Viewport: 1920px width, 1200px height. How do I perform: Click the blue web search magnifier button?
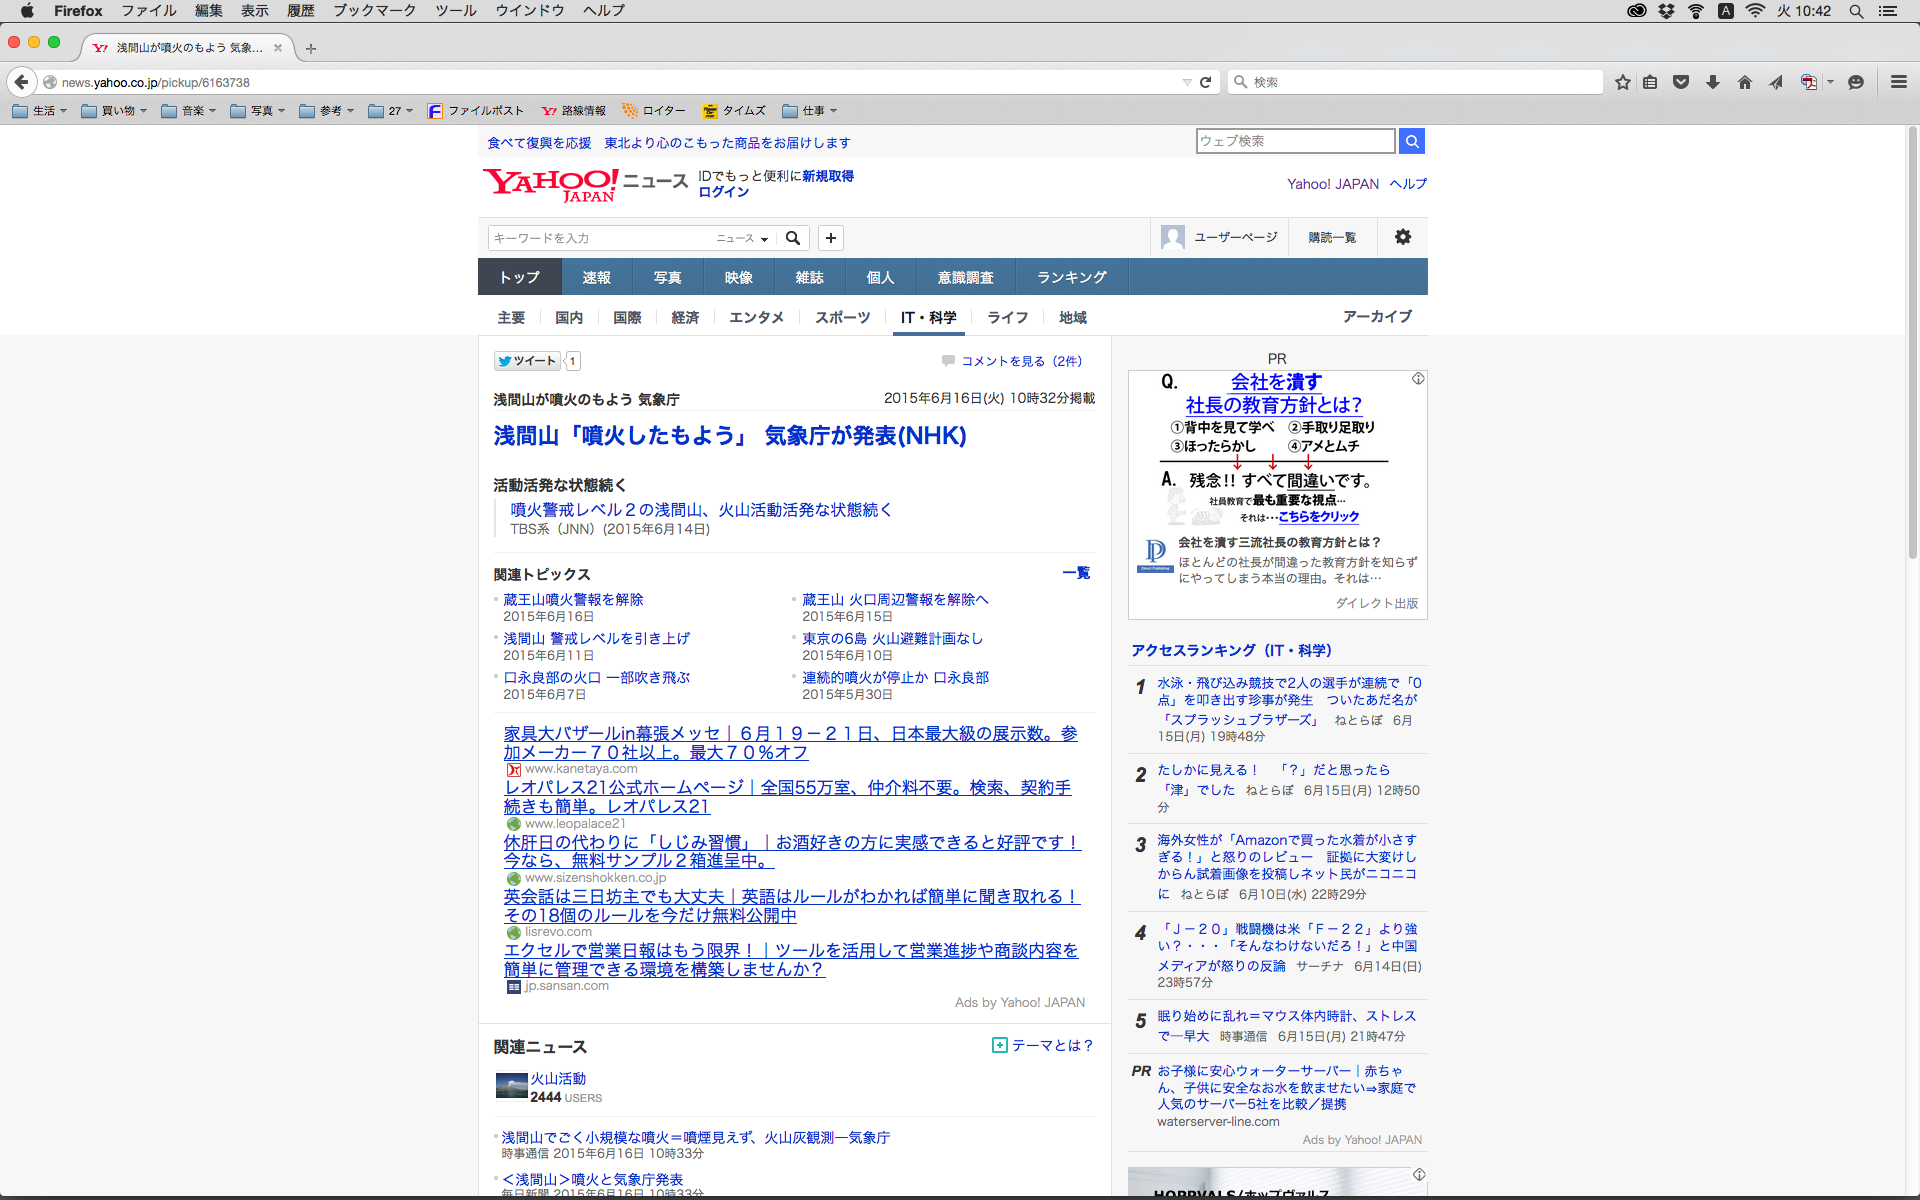[x=1411, y=141]
